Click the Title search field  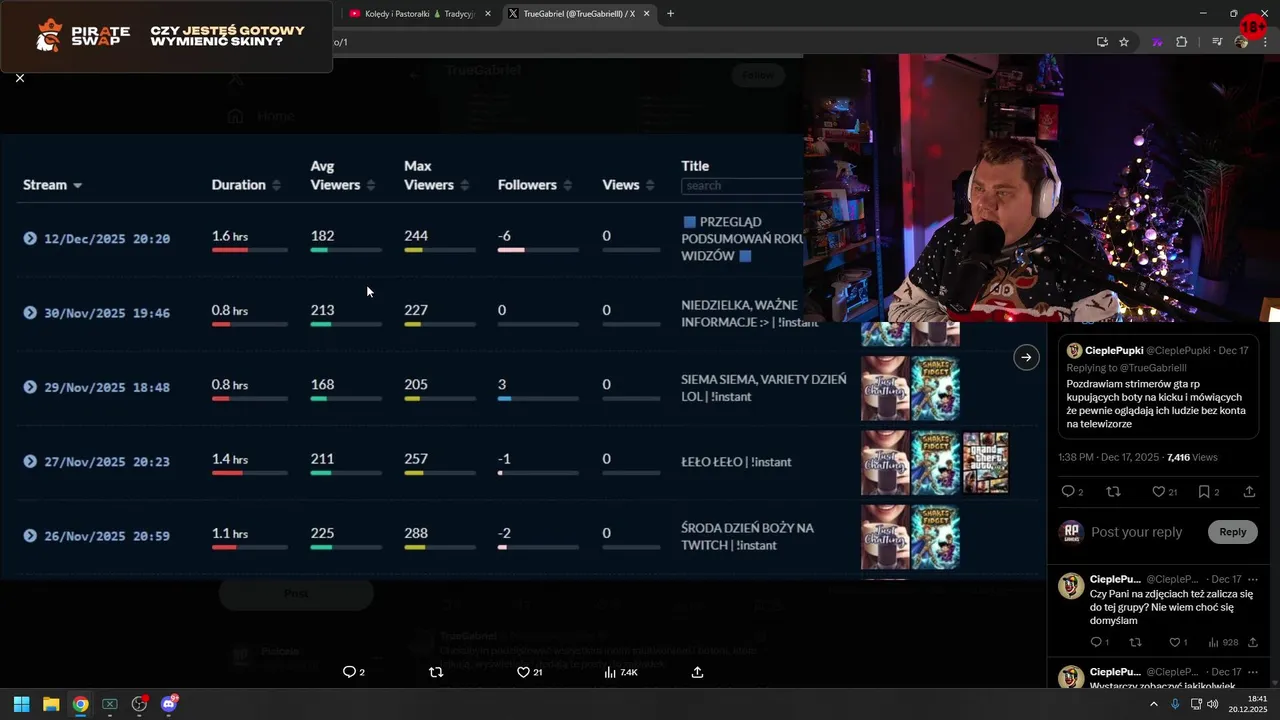[x=742, y=186]
